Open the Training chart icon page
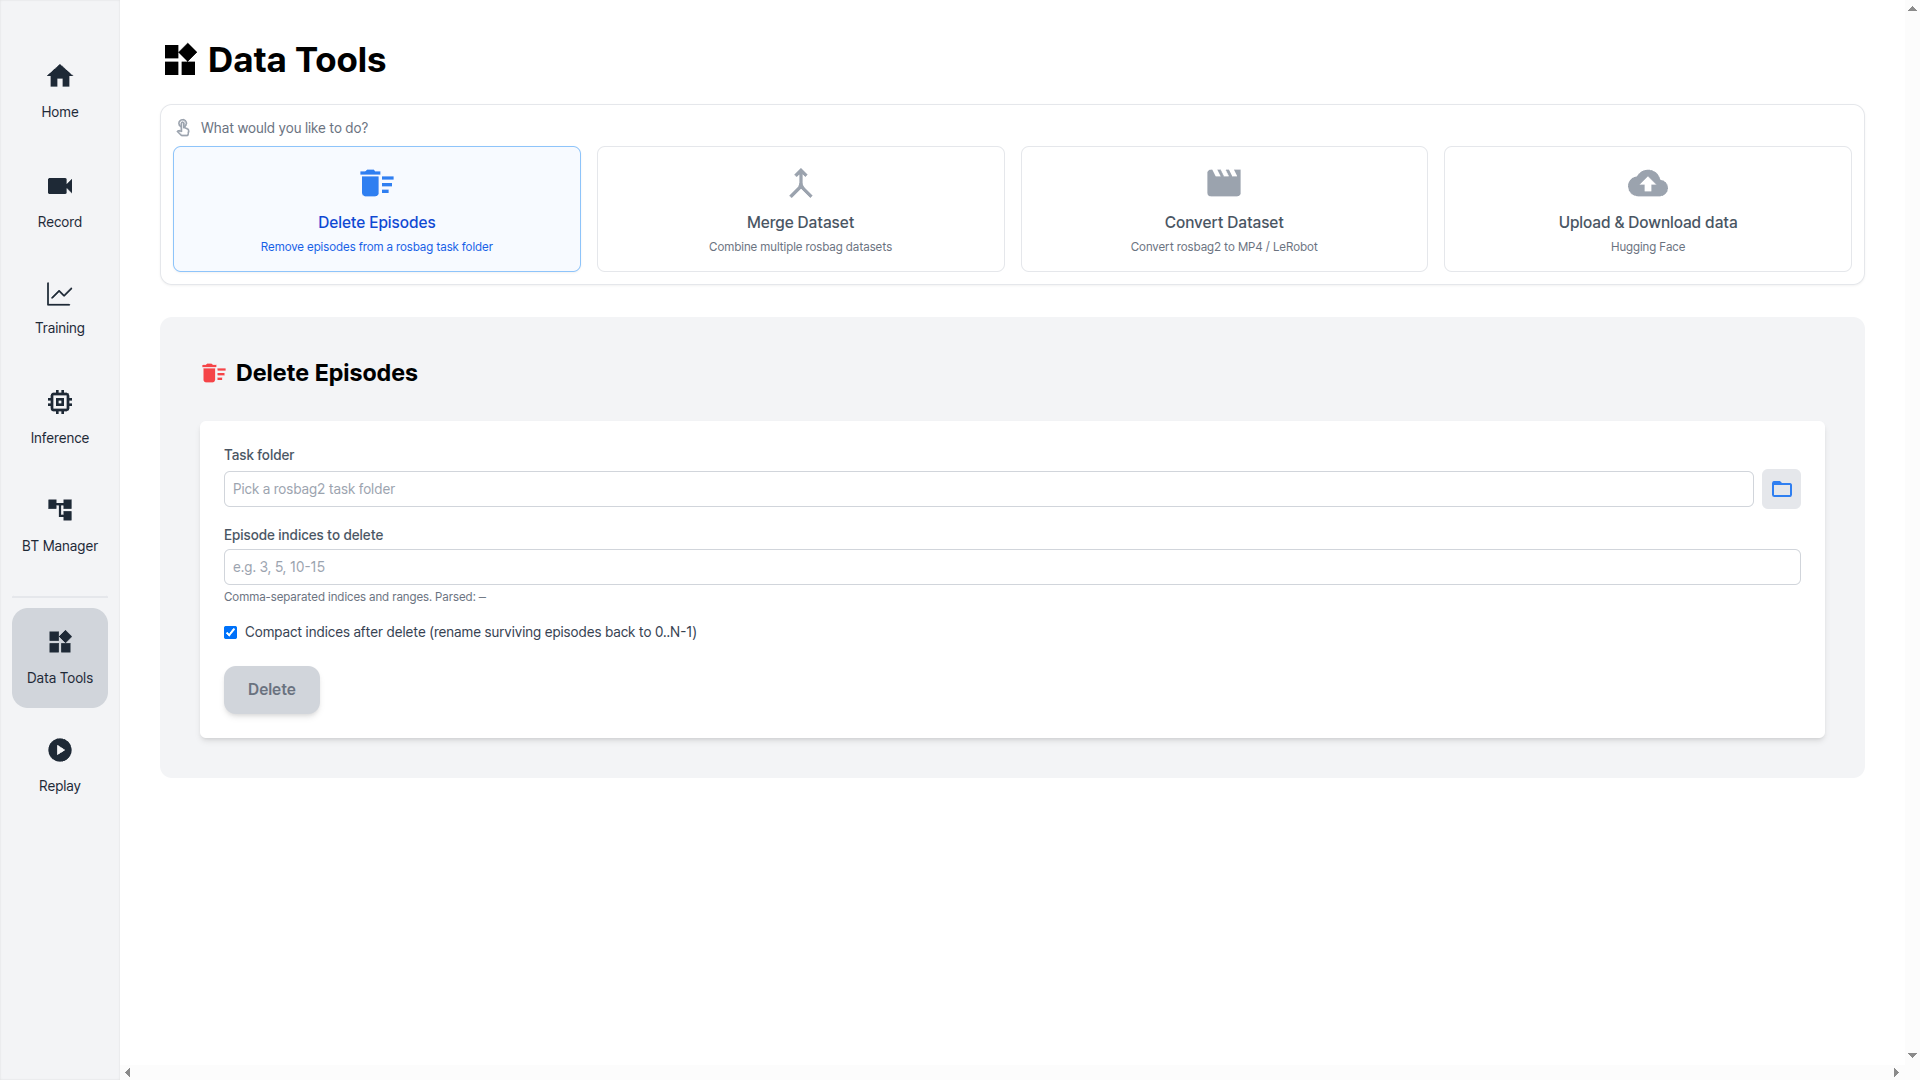The width and height of the screenshot is (1920, 1080). point(60,308)
